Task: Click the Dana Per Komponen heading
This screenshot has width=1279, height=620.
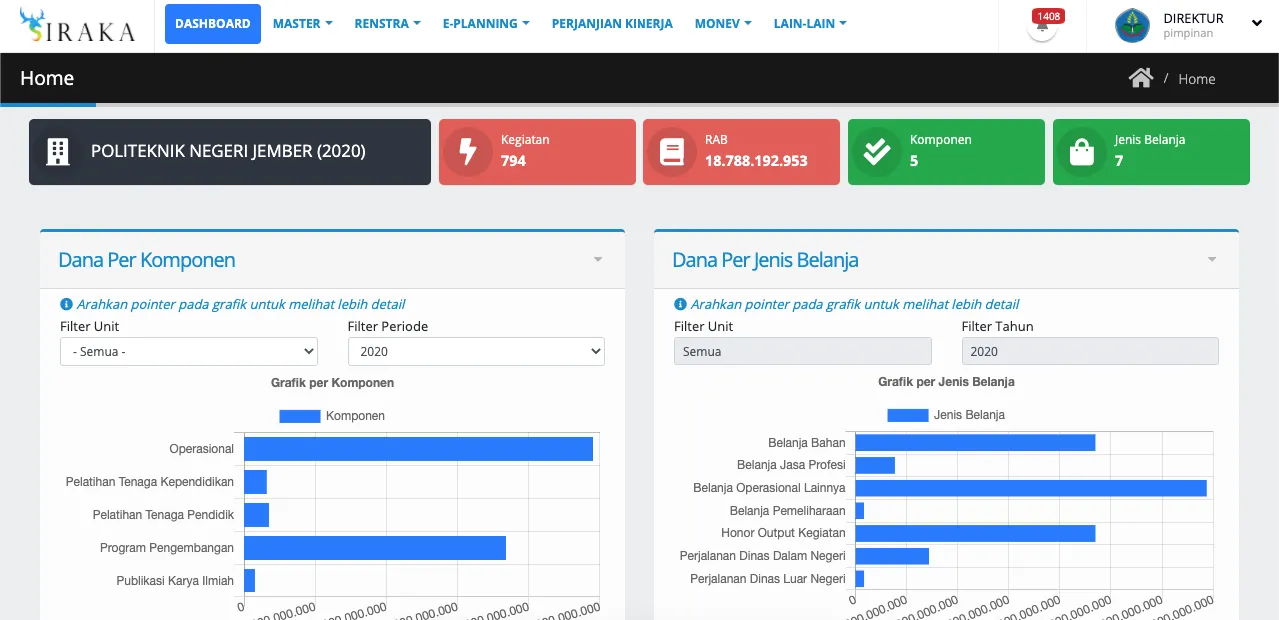Action: point(147,260)
